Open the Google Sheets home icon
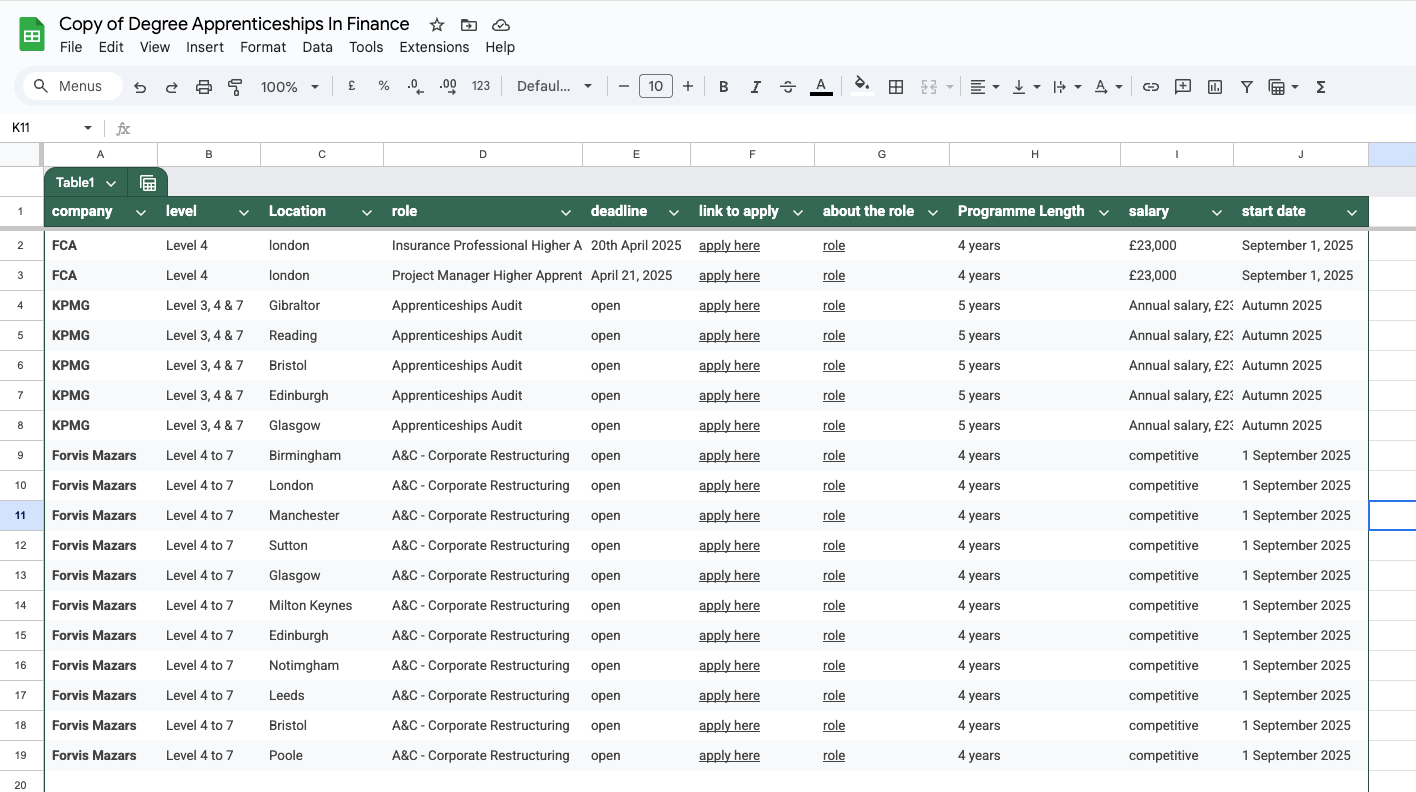This screenshot has width=1416, height=792. click(x=32, y=35)
